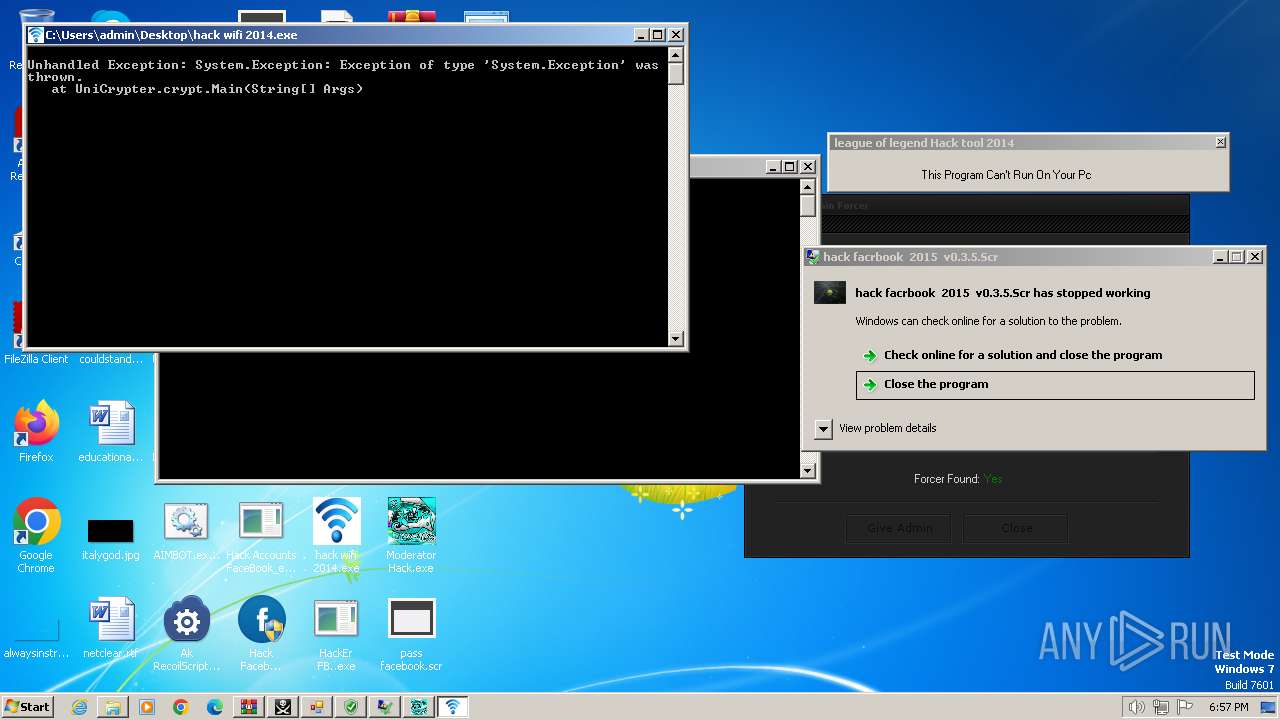Click Close the program option

pyautogui.click(x=1055, y=385)
